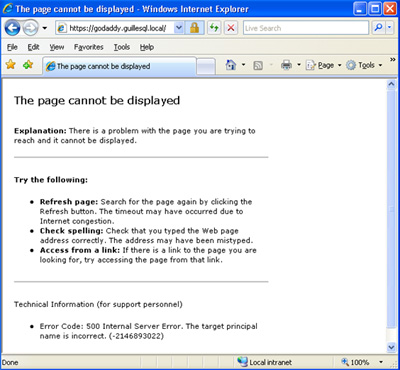Viewport: 400px width, 370px height.
Task: Close the Internet Explorer window
Action: [x=390, y=9]
